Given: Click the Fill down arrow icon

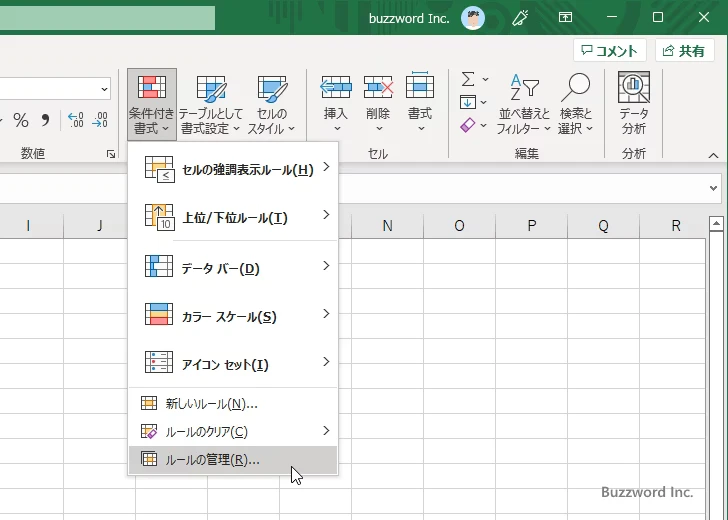Looking at the screenshot, I should point(468,102).
